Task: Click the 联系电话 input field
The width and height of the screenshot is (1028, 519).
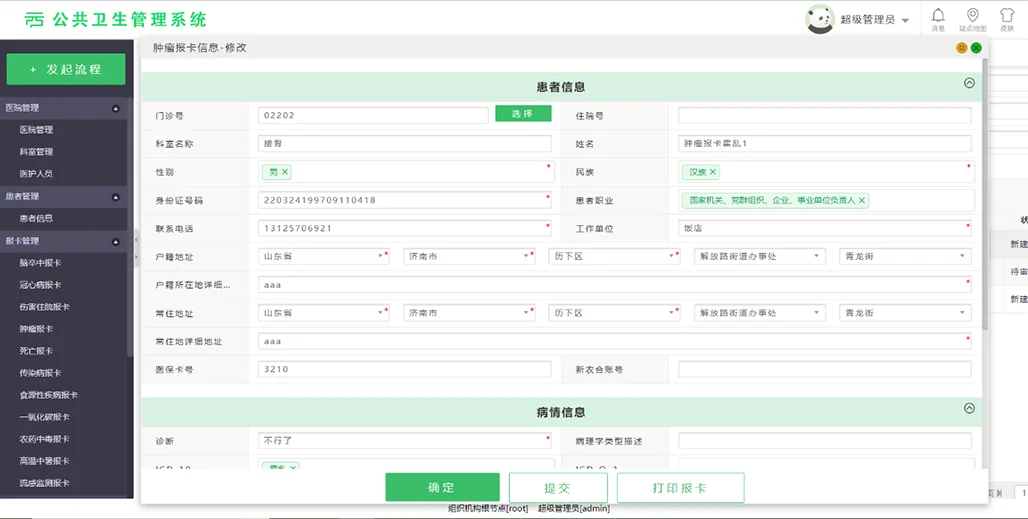Action: tap(405, 229)
